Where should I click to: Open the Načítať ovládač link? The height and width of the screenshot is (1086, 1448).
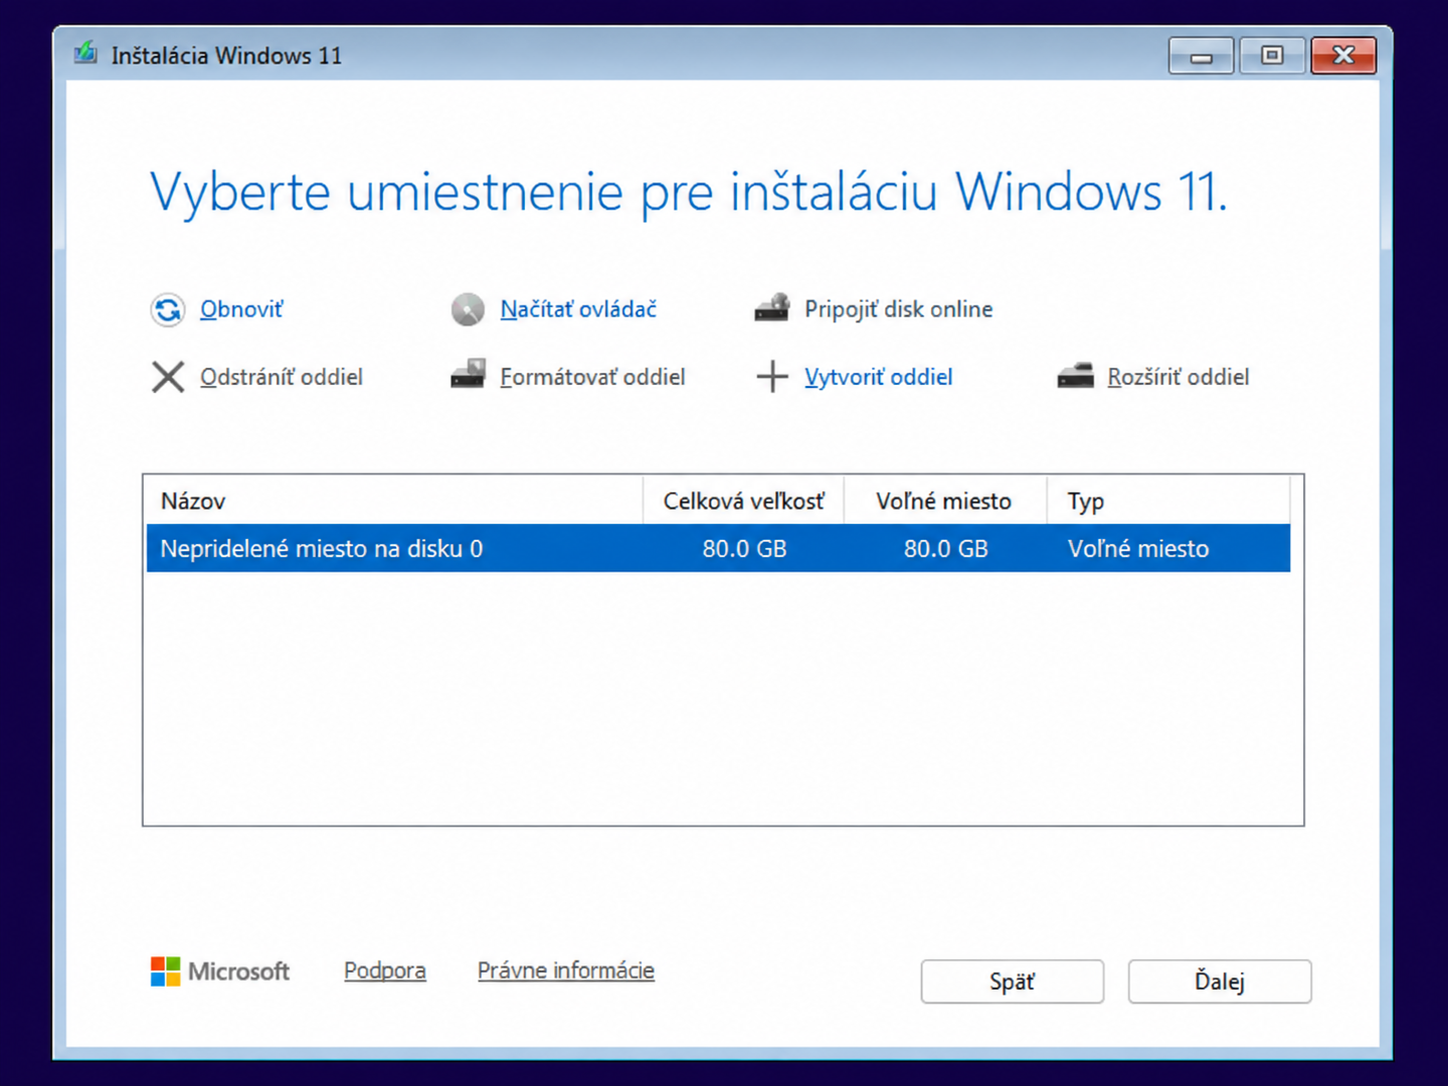(x=578, y=309)
